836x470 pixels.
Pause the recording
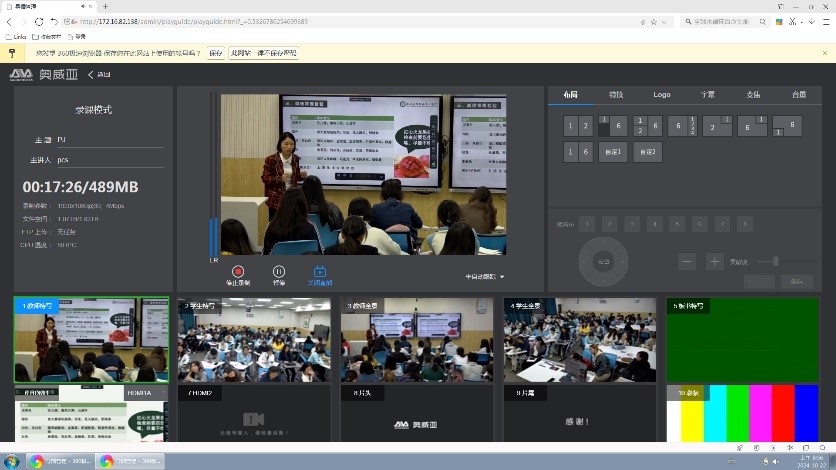pyautogui.click(x=279, y=271)
